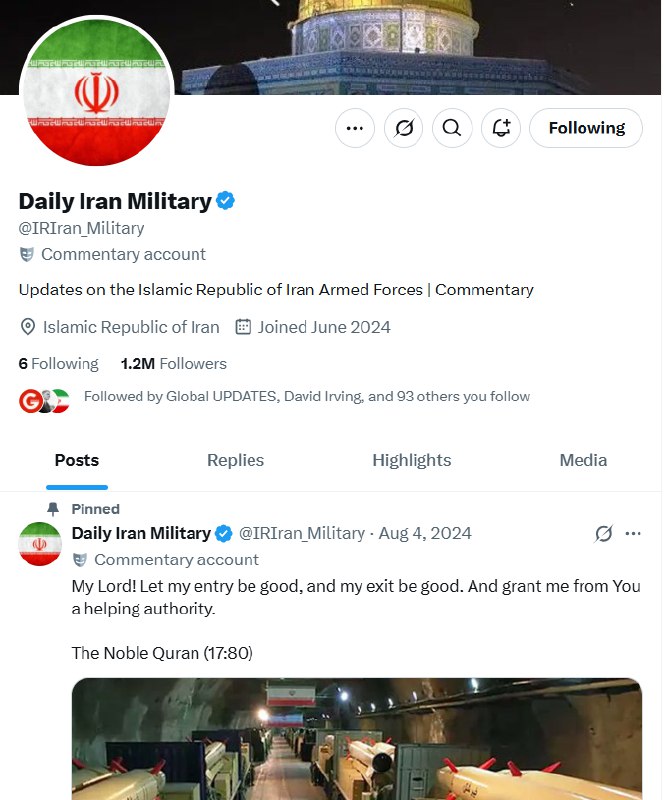Show followers you know: Global UPDATES, David Irving

[306, 396]
